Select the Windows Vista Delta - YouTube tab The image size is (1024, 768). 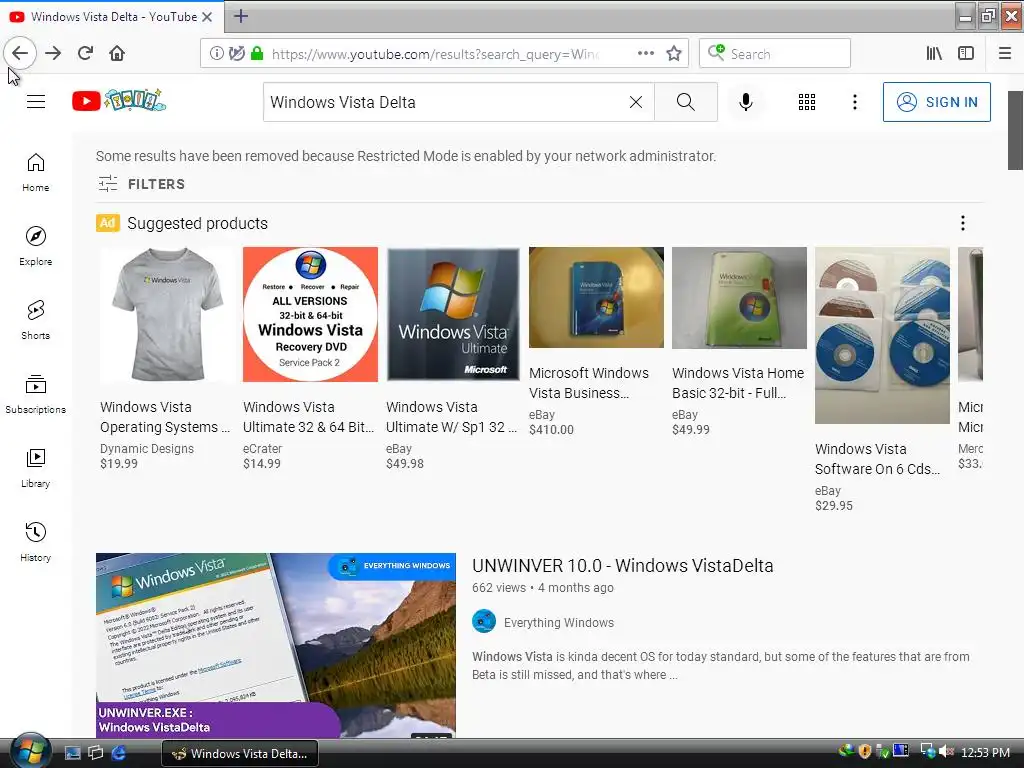tap(112, 16)
